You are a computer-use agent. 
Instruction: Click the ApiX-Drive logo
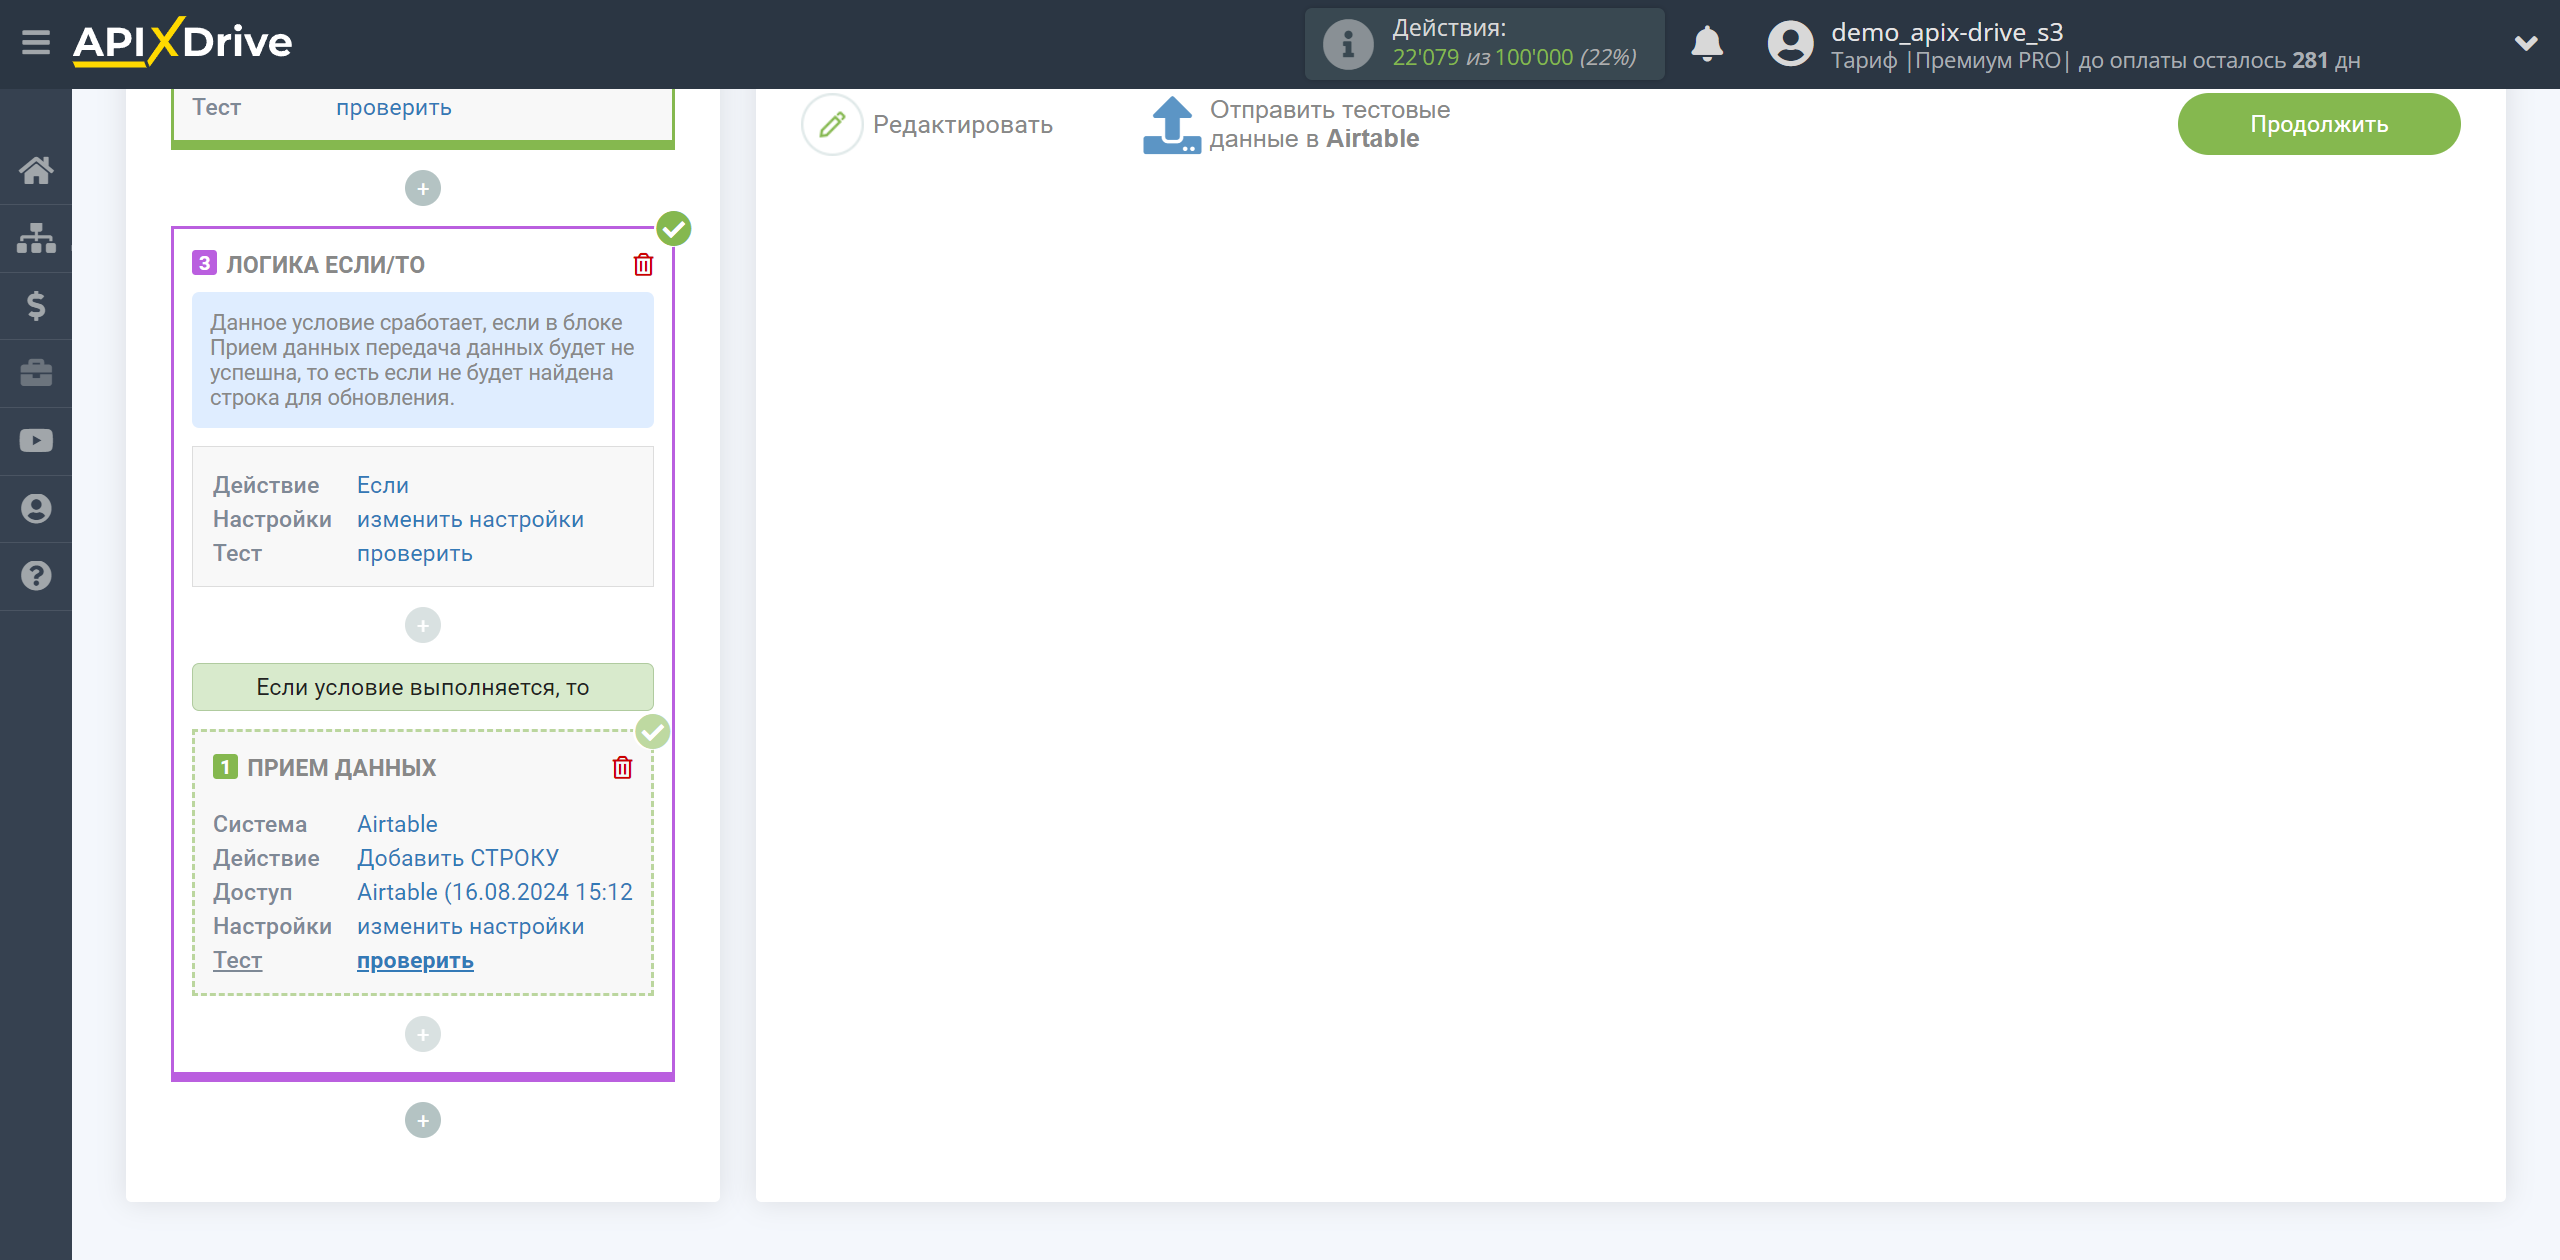point(182,43)
